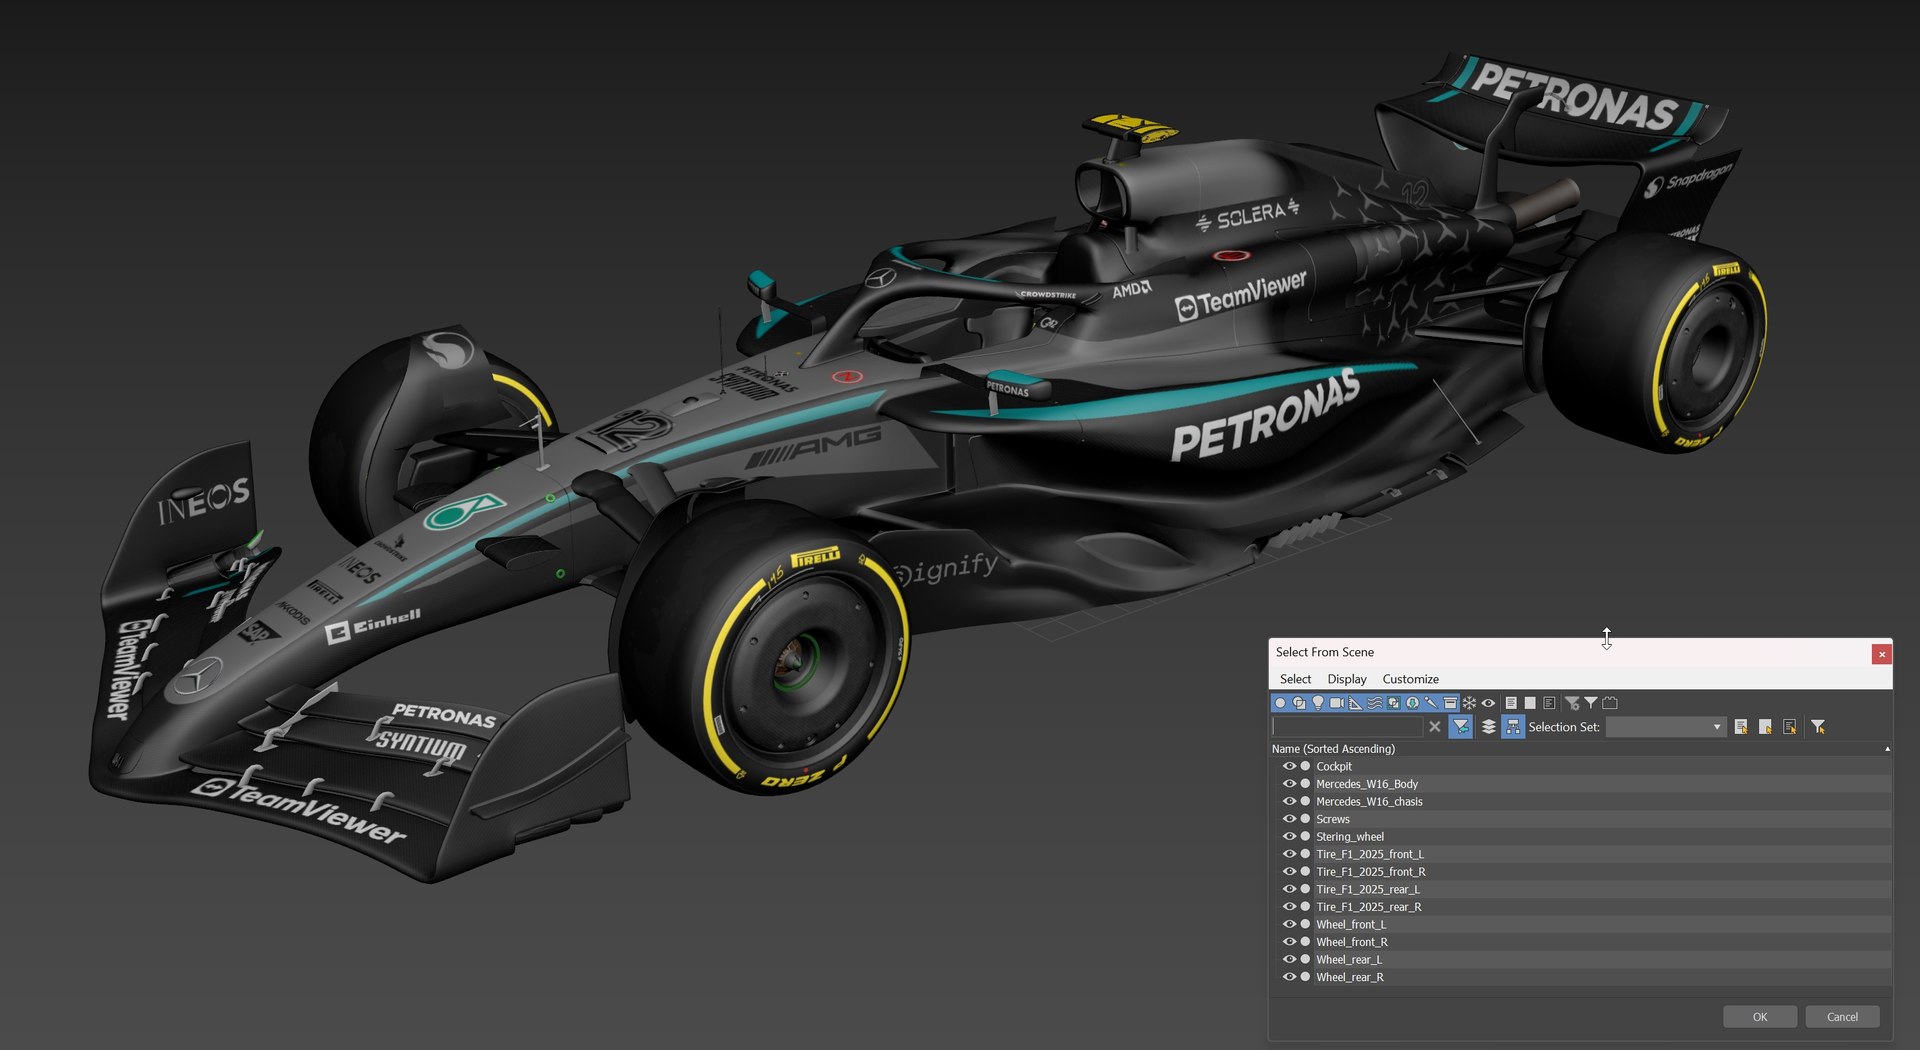The width and height of the screenshot is (1920, 1050).
Task: Open advanced filter settings funnel-gear icon
Action: tap(1572, 703)
